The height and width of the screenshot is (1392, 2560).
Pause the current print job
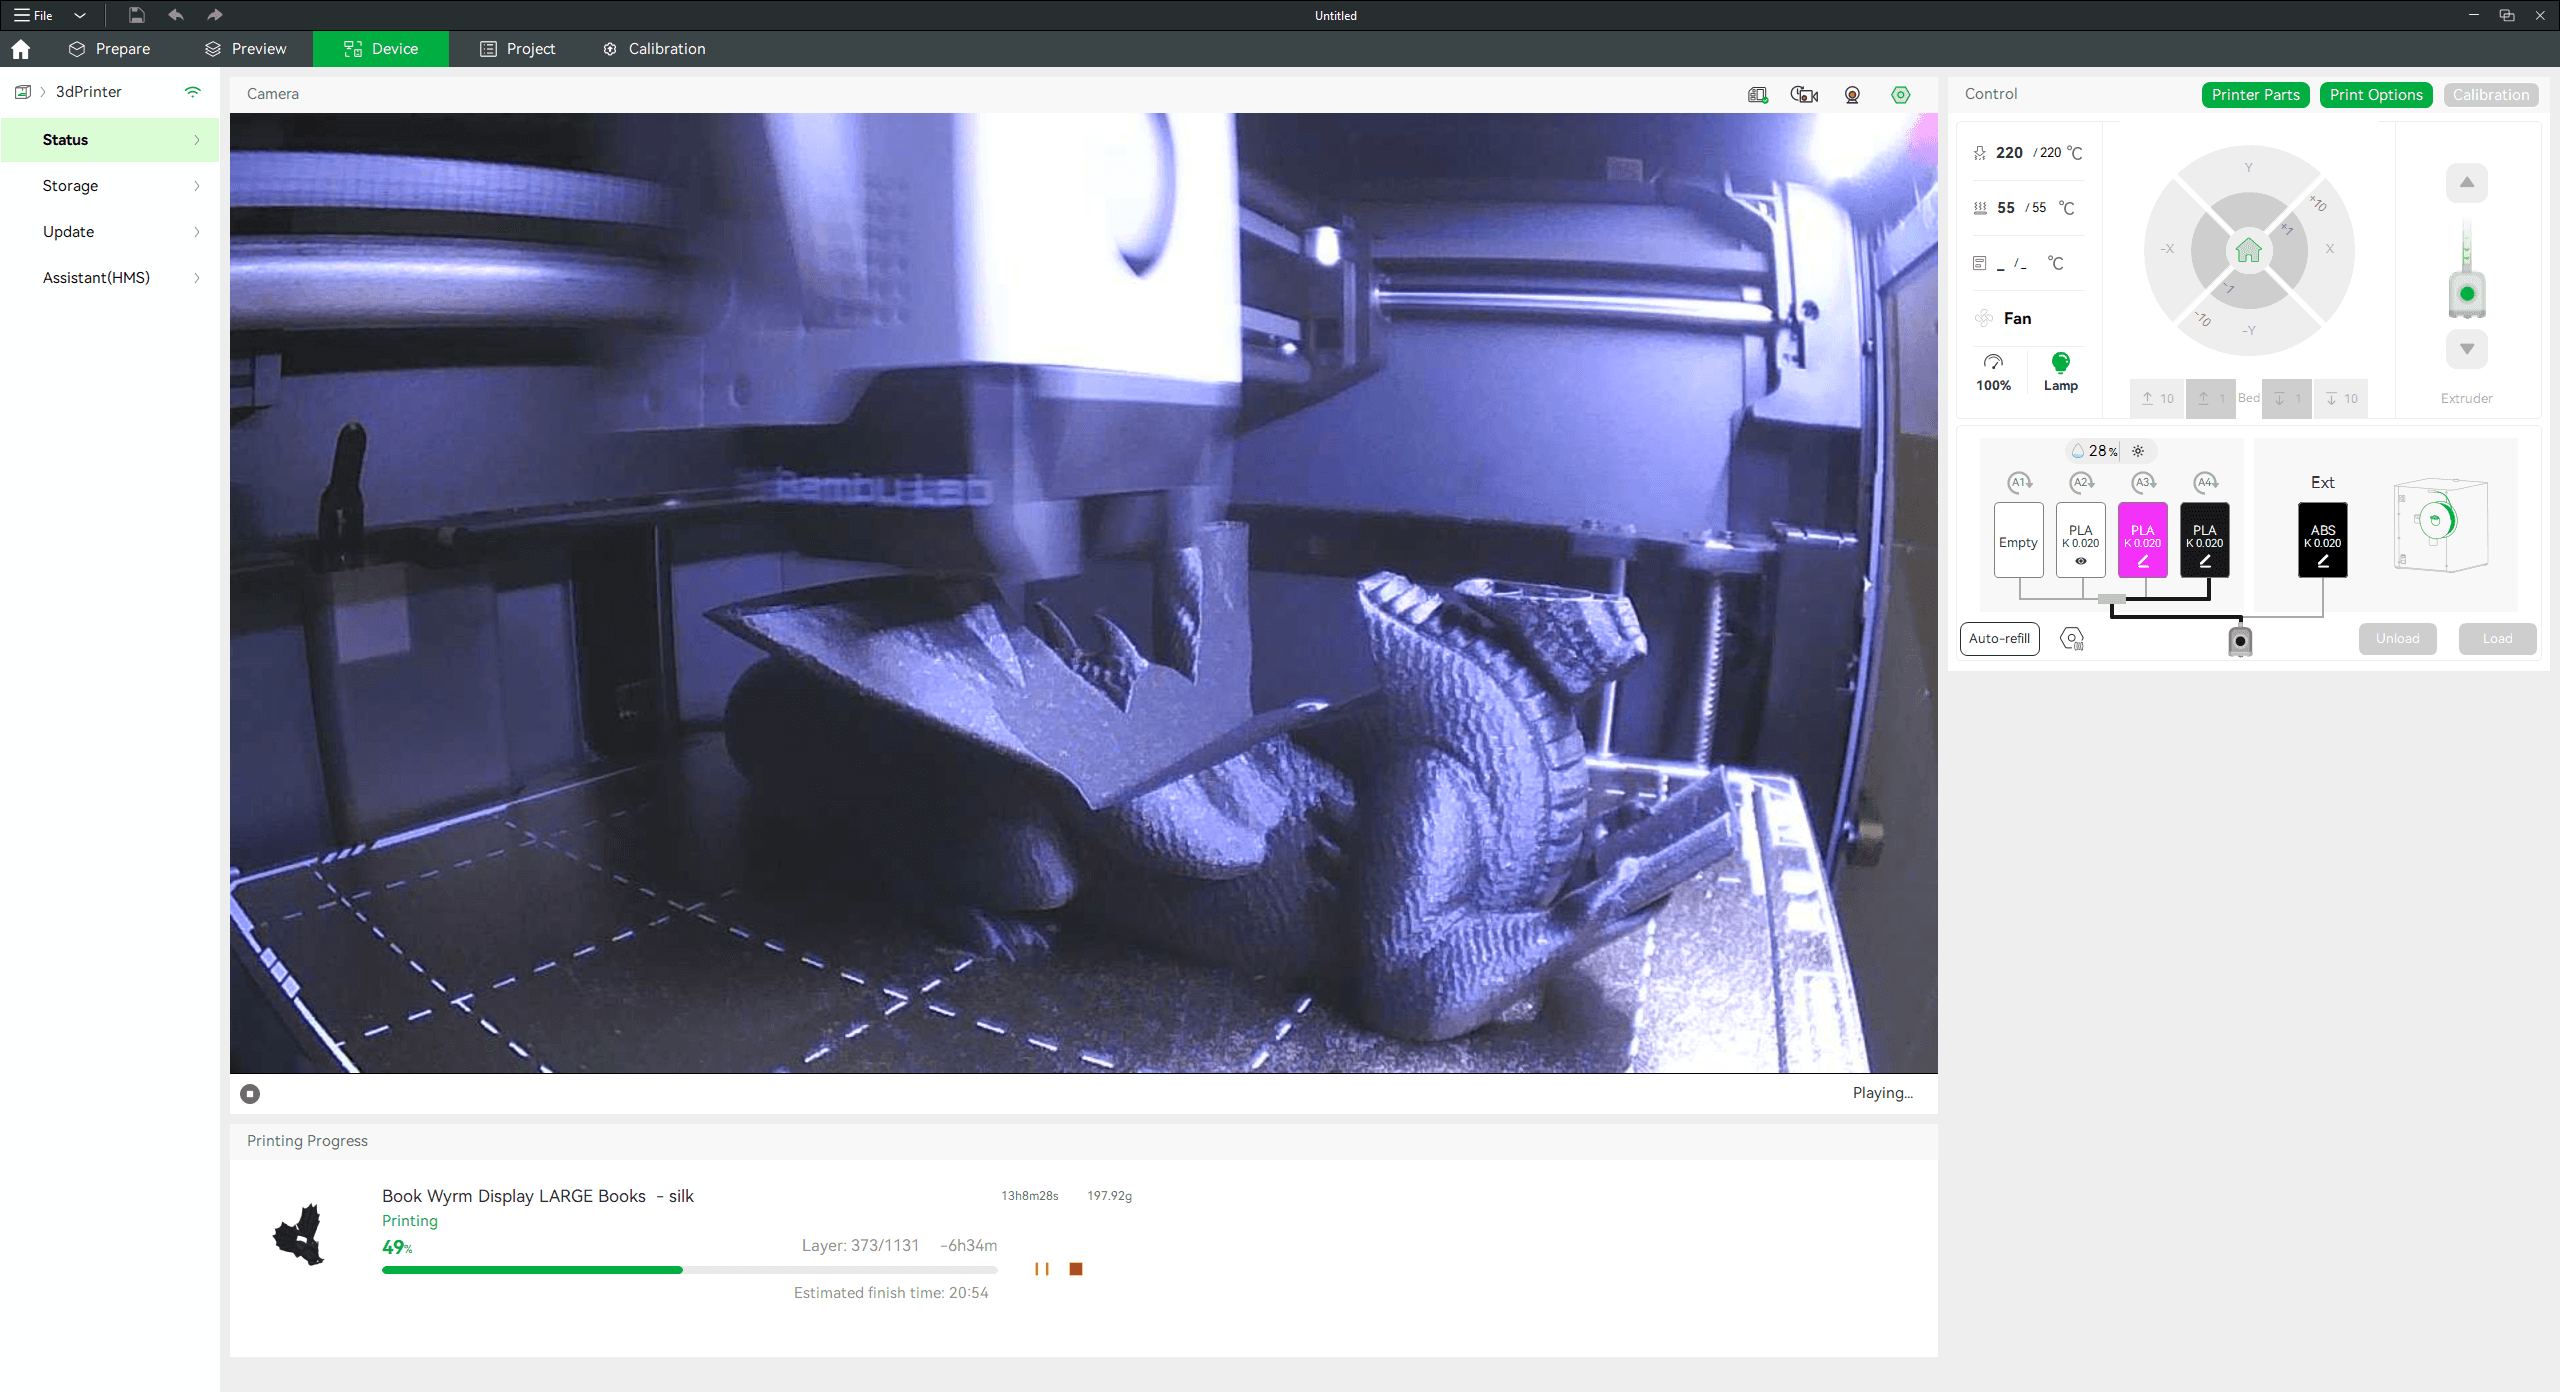[1042, 1269]
